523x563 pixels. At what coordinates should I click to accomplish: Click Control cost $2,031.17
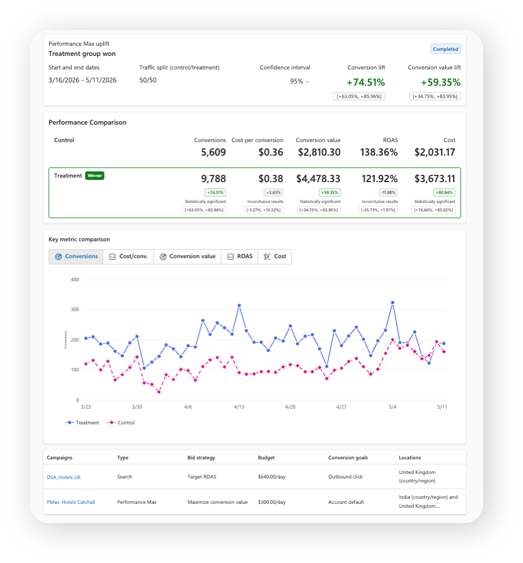pyautogui.click(x=435, y=152)
